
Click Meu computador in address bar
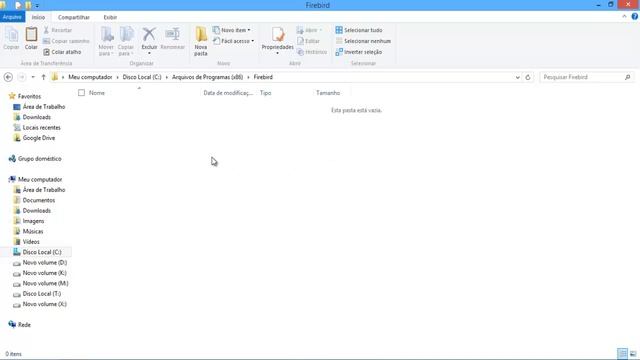(90, 77)
